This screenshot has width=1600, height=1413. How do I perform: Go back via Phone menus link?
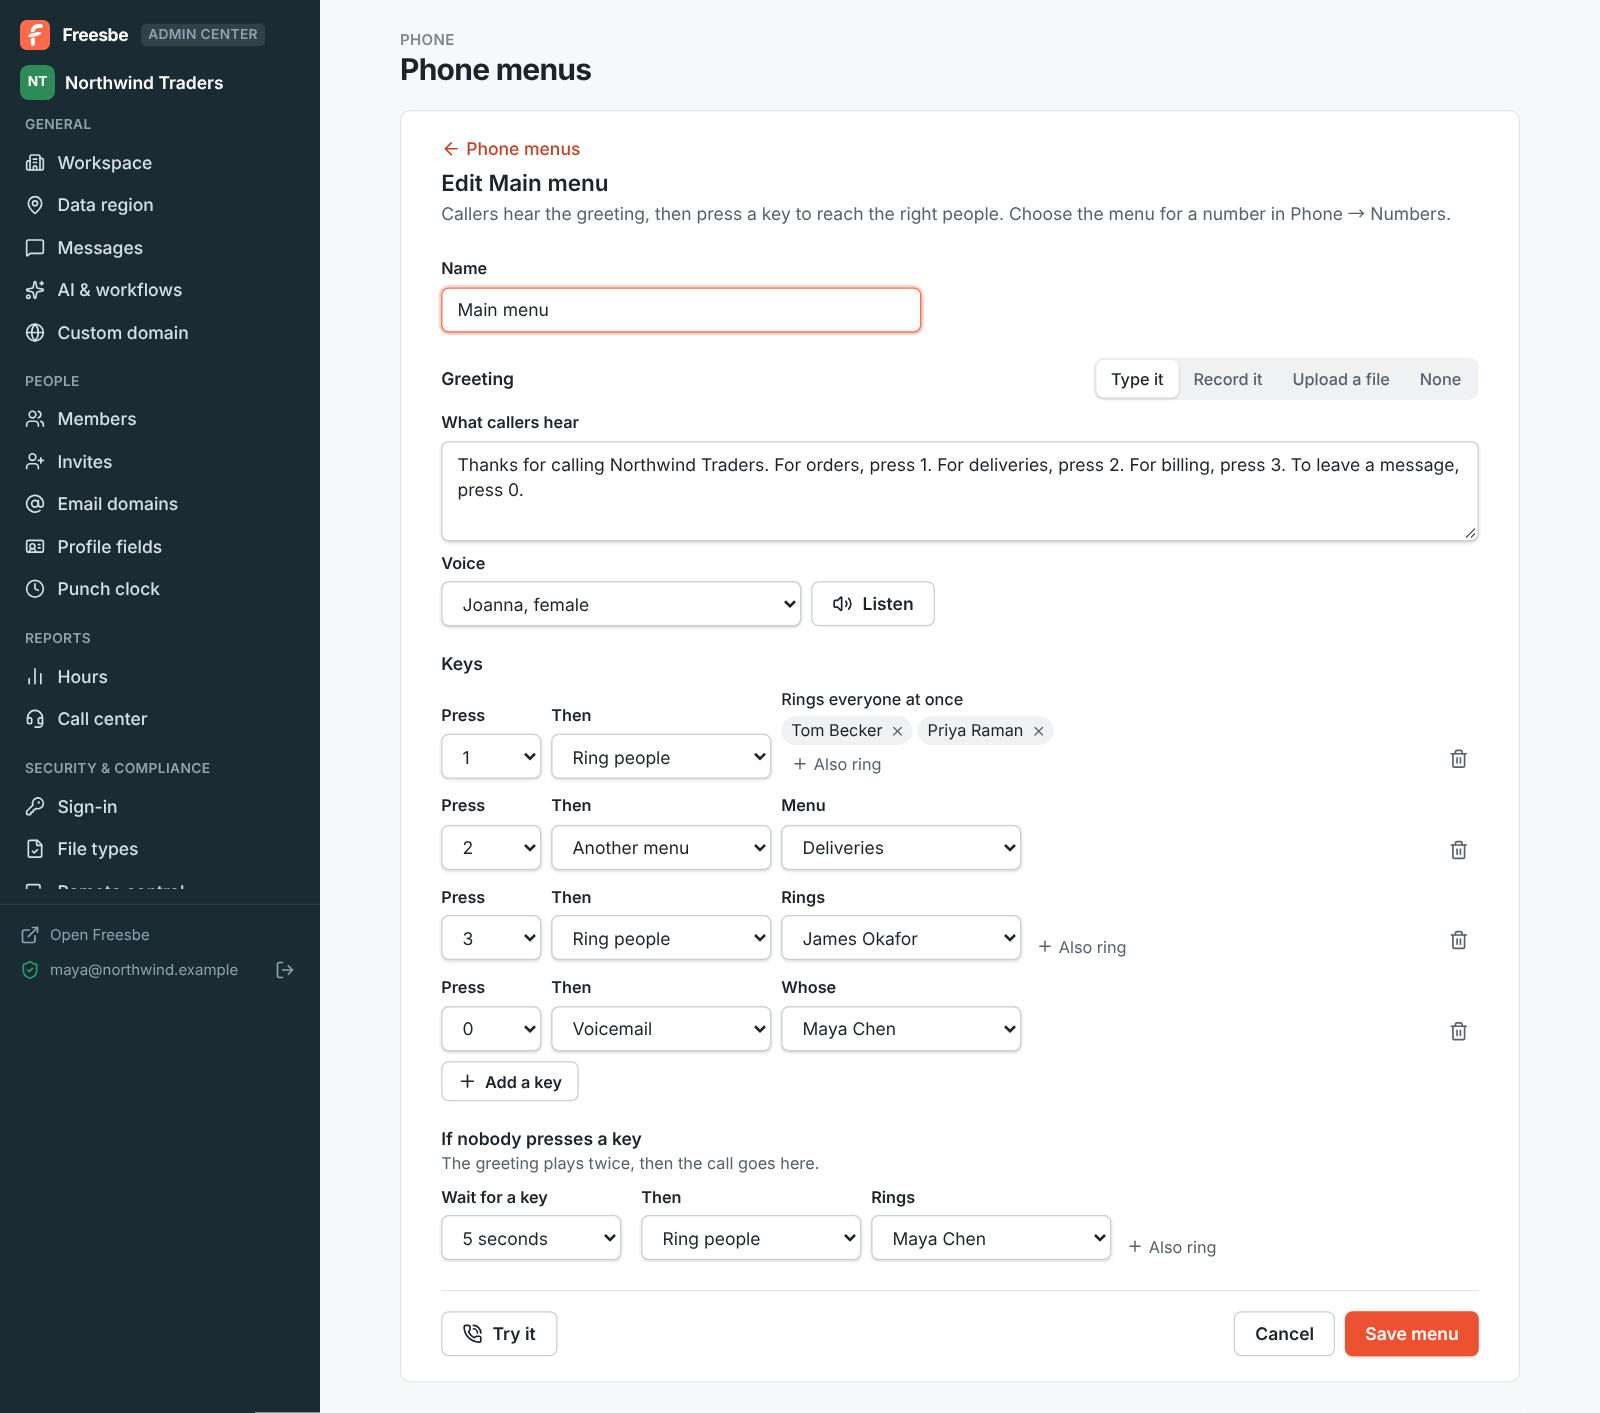pos(511,149)
